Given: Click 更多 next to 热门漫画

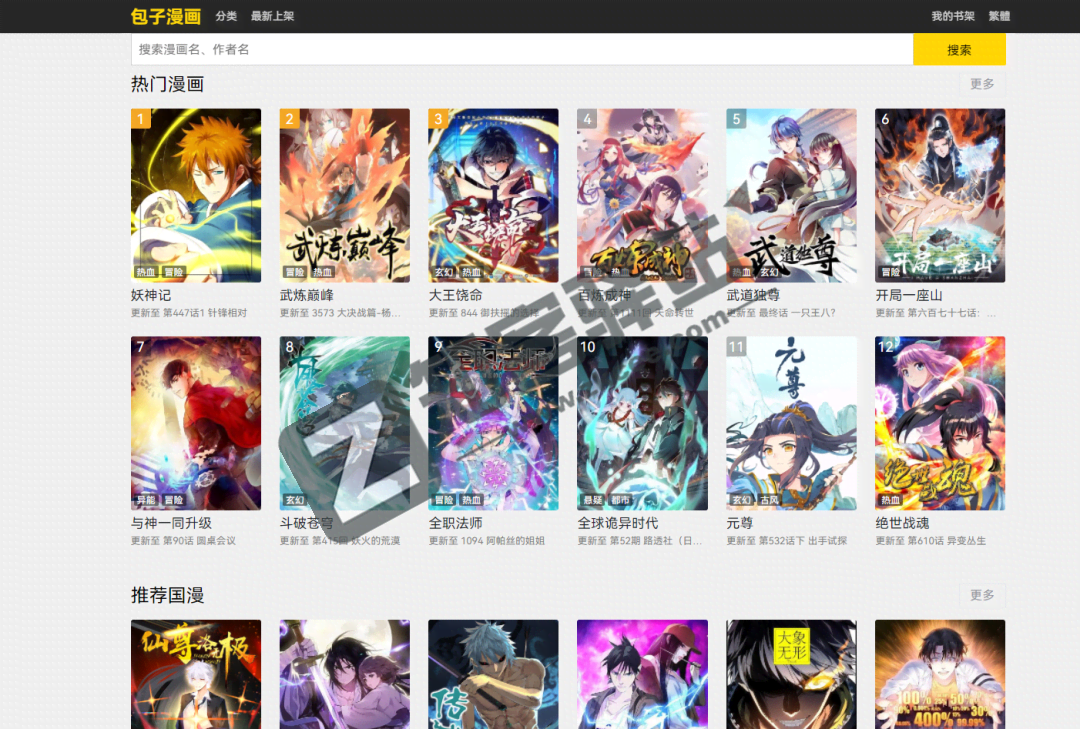Looking at the screenshot, I should pos(981,84).
